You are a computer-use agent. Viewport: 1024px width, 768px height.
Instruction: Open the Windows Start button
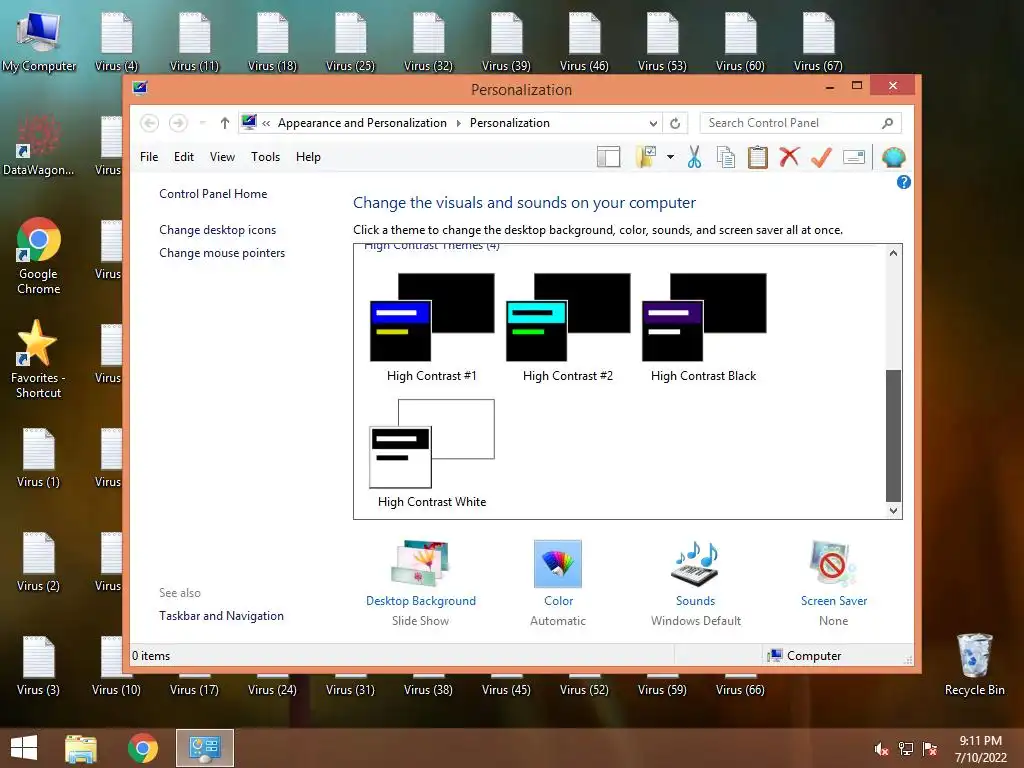[24, 748]
